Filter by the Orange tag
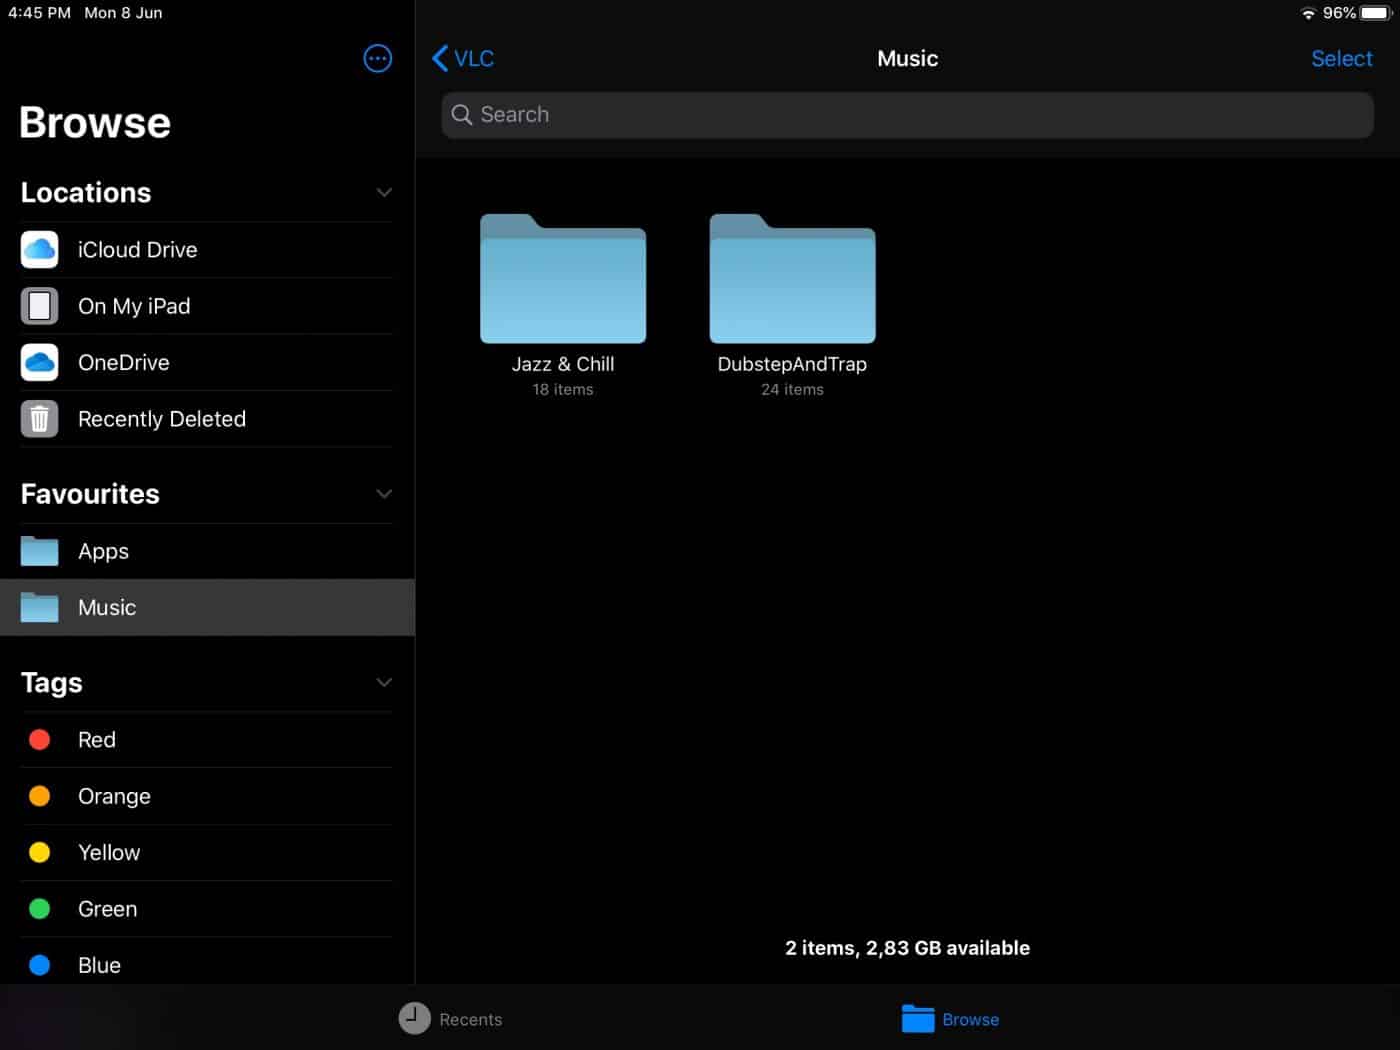 coord(114,796)
